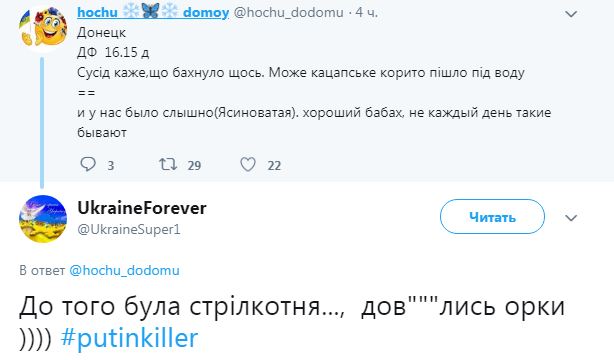
Task: Expand options chevron beside the Читать button
Action: pyautogui.click(x=571, y=217)
